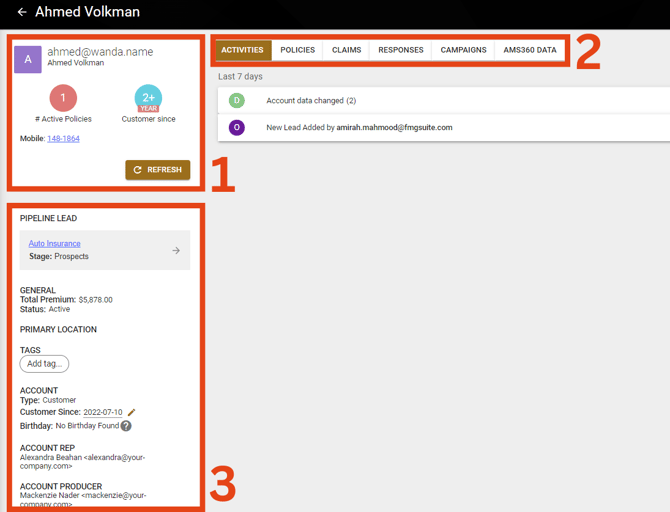Open the AMS360 Data tab

(530, 50)
